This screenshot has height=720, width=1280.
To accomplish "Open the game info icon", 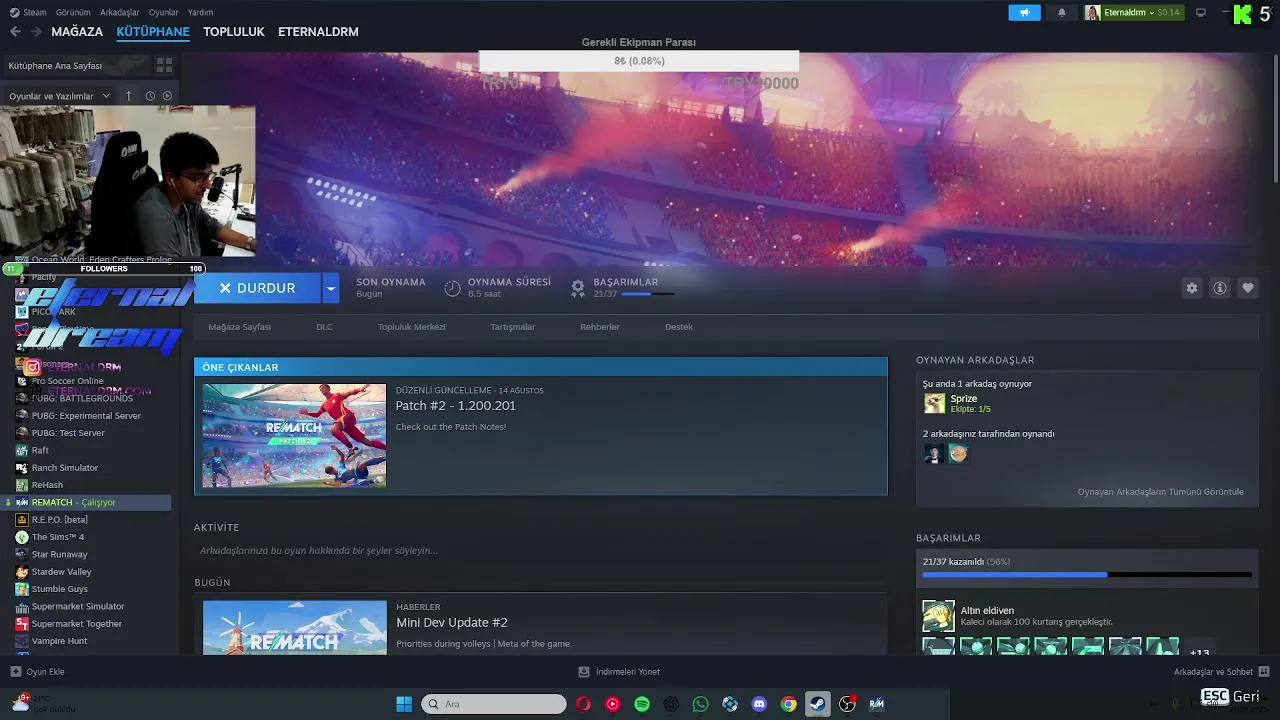I will pos(1220,288).
